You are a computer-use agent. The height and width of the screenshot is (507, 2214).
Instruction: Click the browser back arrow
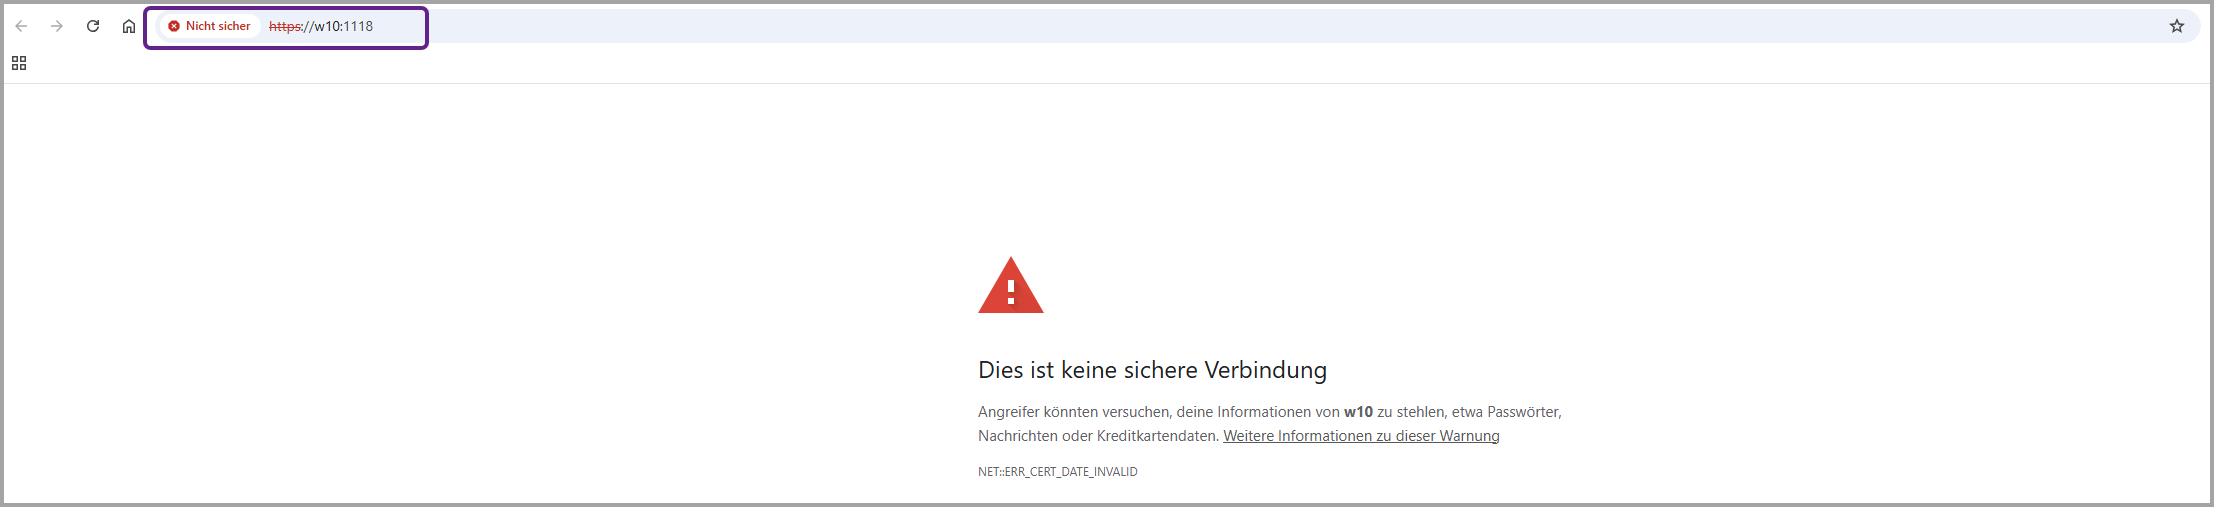pyautogui.click(x=21, y=26)
